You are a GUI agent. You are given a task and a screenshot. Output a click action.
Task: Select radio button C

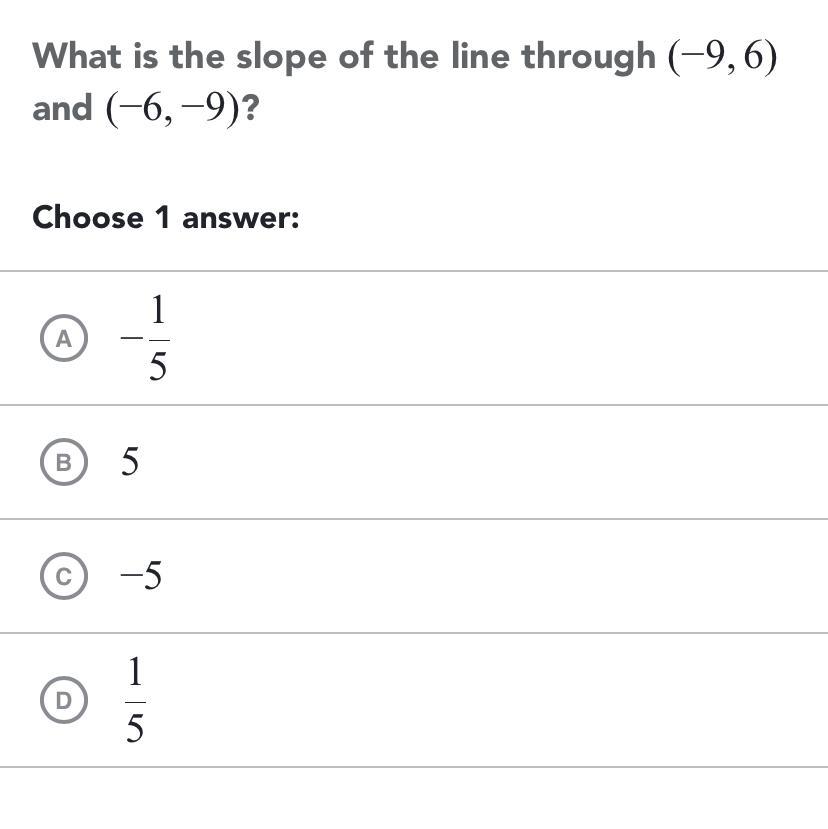[64, 576]
